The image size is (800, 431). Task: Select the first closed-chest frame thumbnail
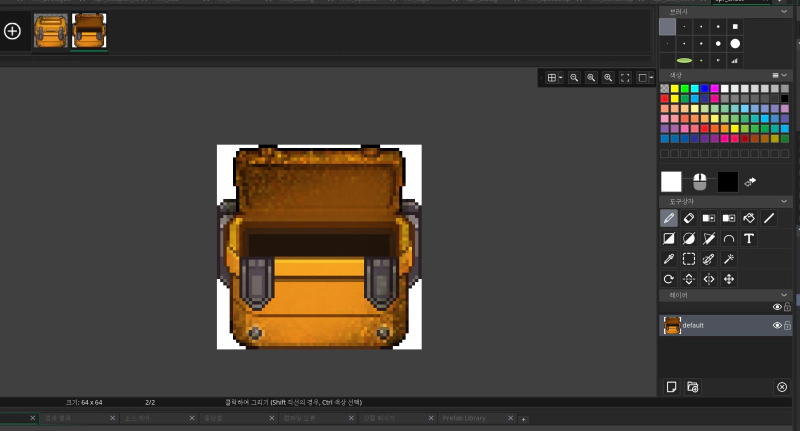(x=50, y=31)
